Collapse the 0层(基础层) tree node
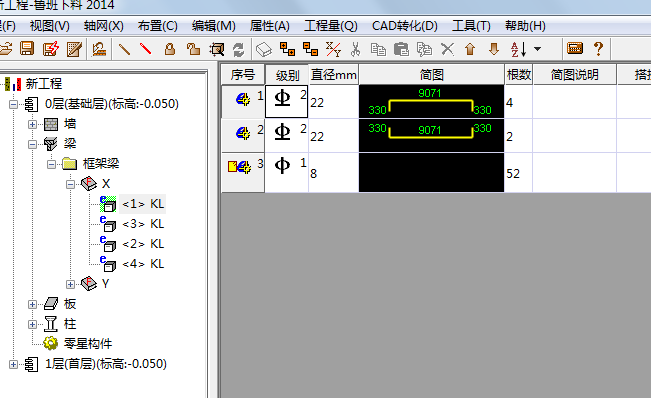651x398 pixels. (x=13, y=104)
